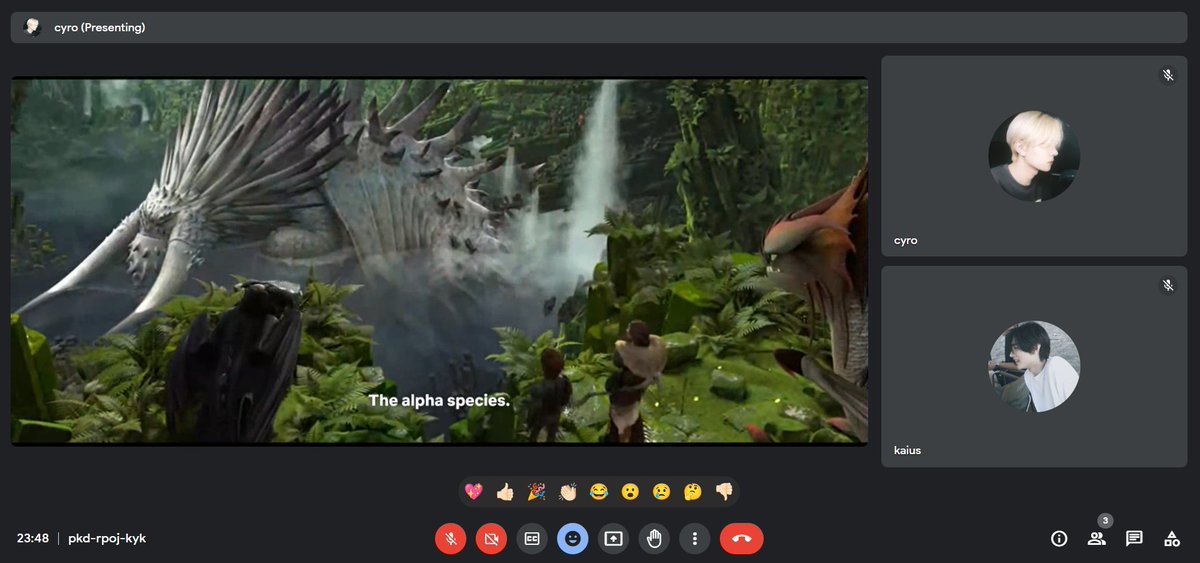The width and height of the screenshot is (1200, 563).
Task: Send the clapping hands reaction
Action: click(568, 491)
